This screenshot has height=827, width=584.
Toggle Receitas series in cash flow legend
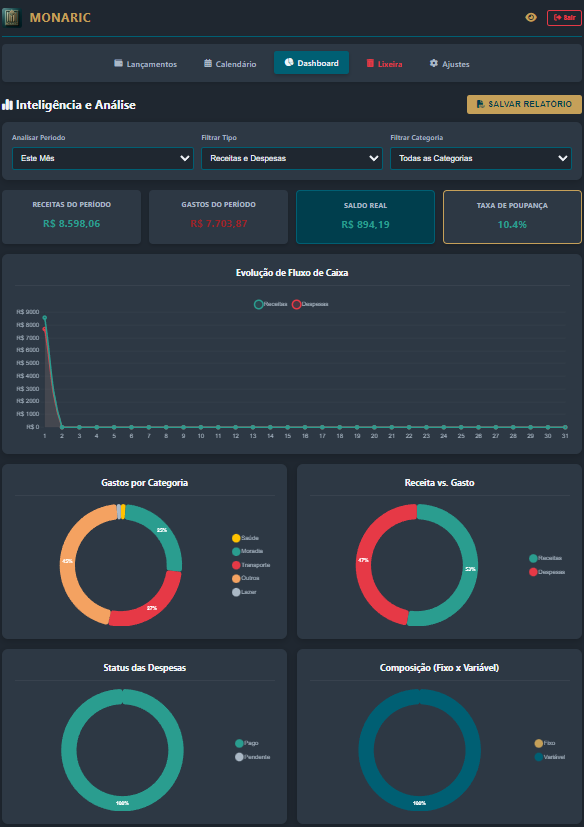point(271,304)
